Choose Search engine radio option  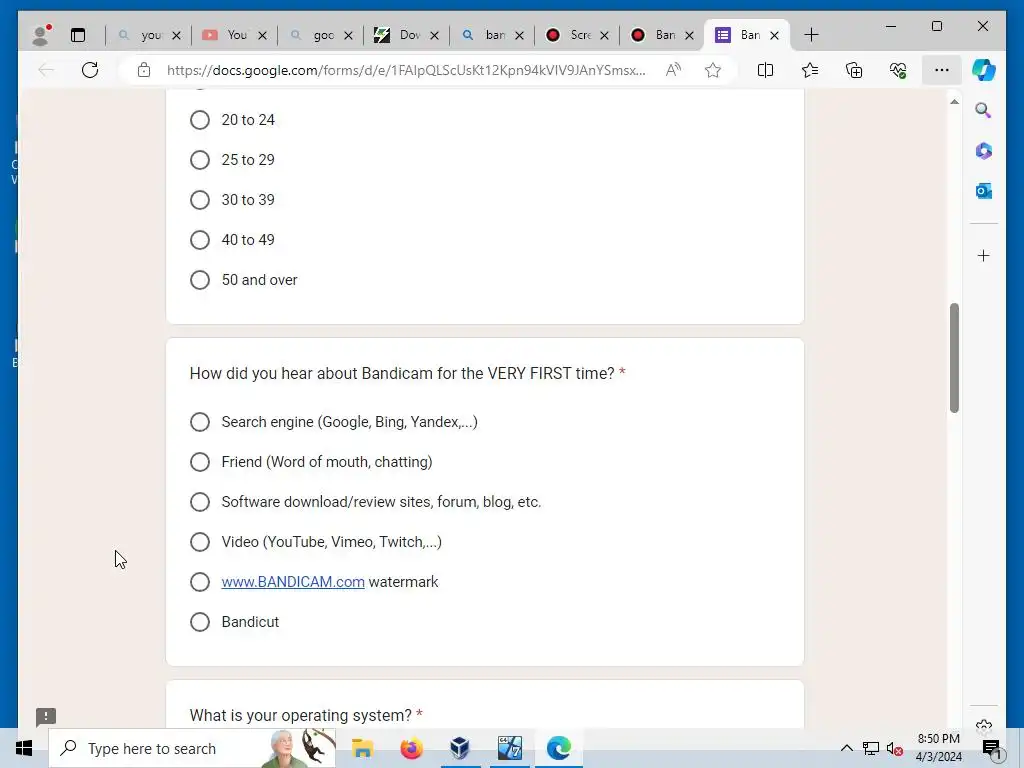200,422
